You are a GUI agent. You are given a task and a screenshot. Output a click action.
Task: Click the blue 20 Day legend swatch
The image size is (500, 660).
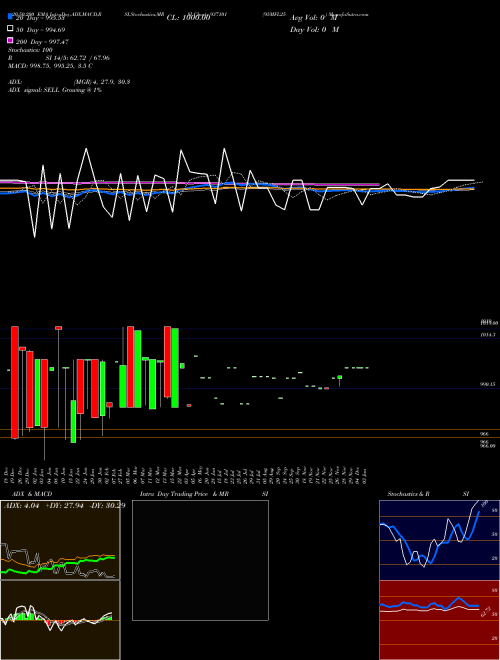[x=11, y=16]
